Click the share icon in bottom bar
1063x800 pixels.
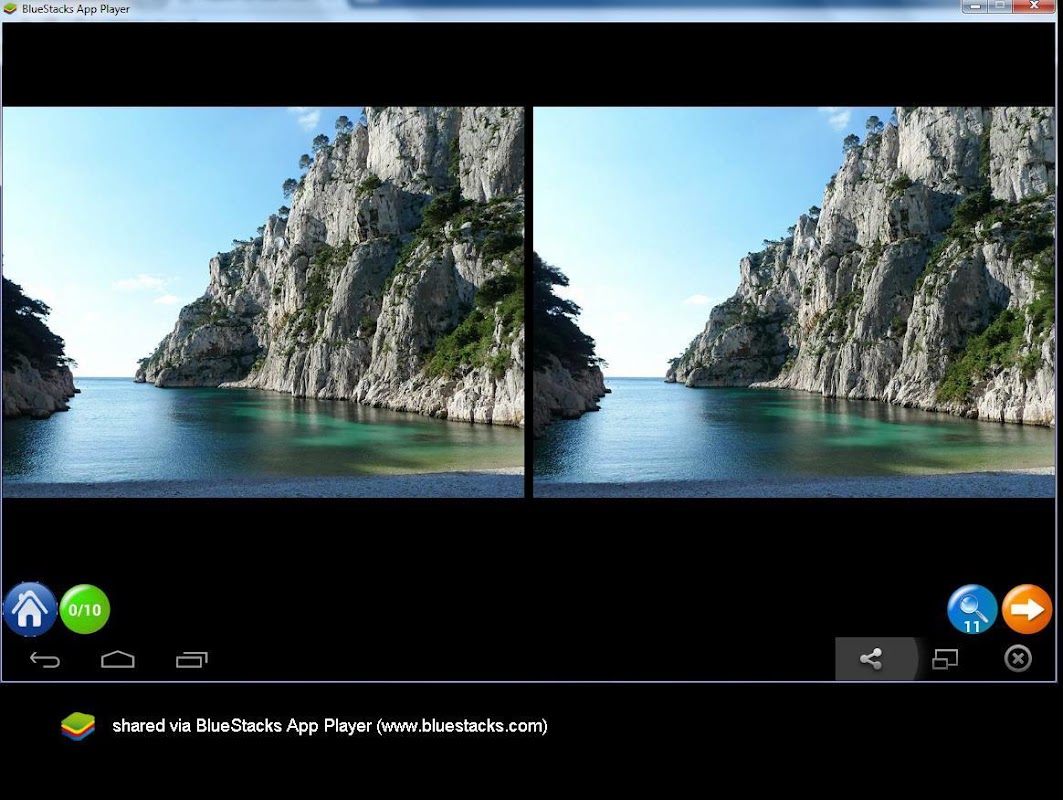click(x=871, y=659)
